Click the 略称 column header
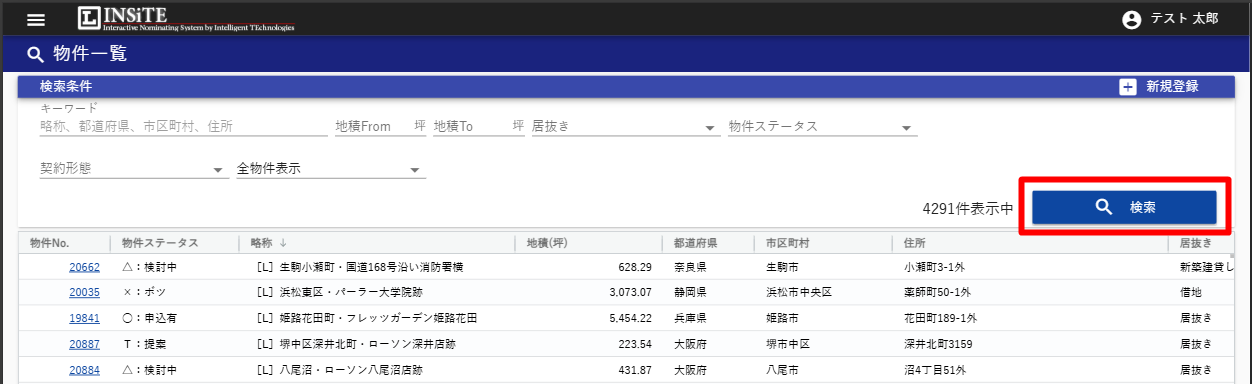Viewport: 1252px width, 384px height. pos(262,243)
